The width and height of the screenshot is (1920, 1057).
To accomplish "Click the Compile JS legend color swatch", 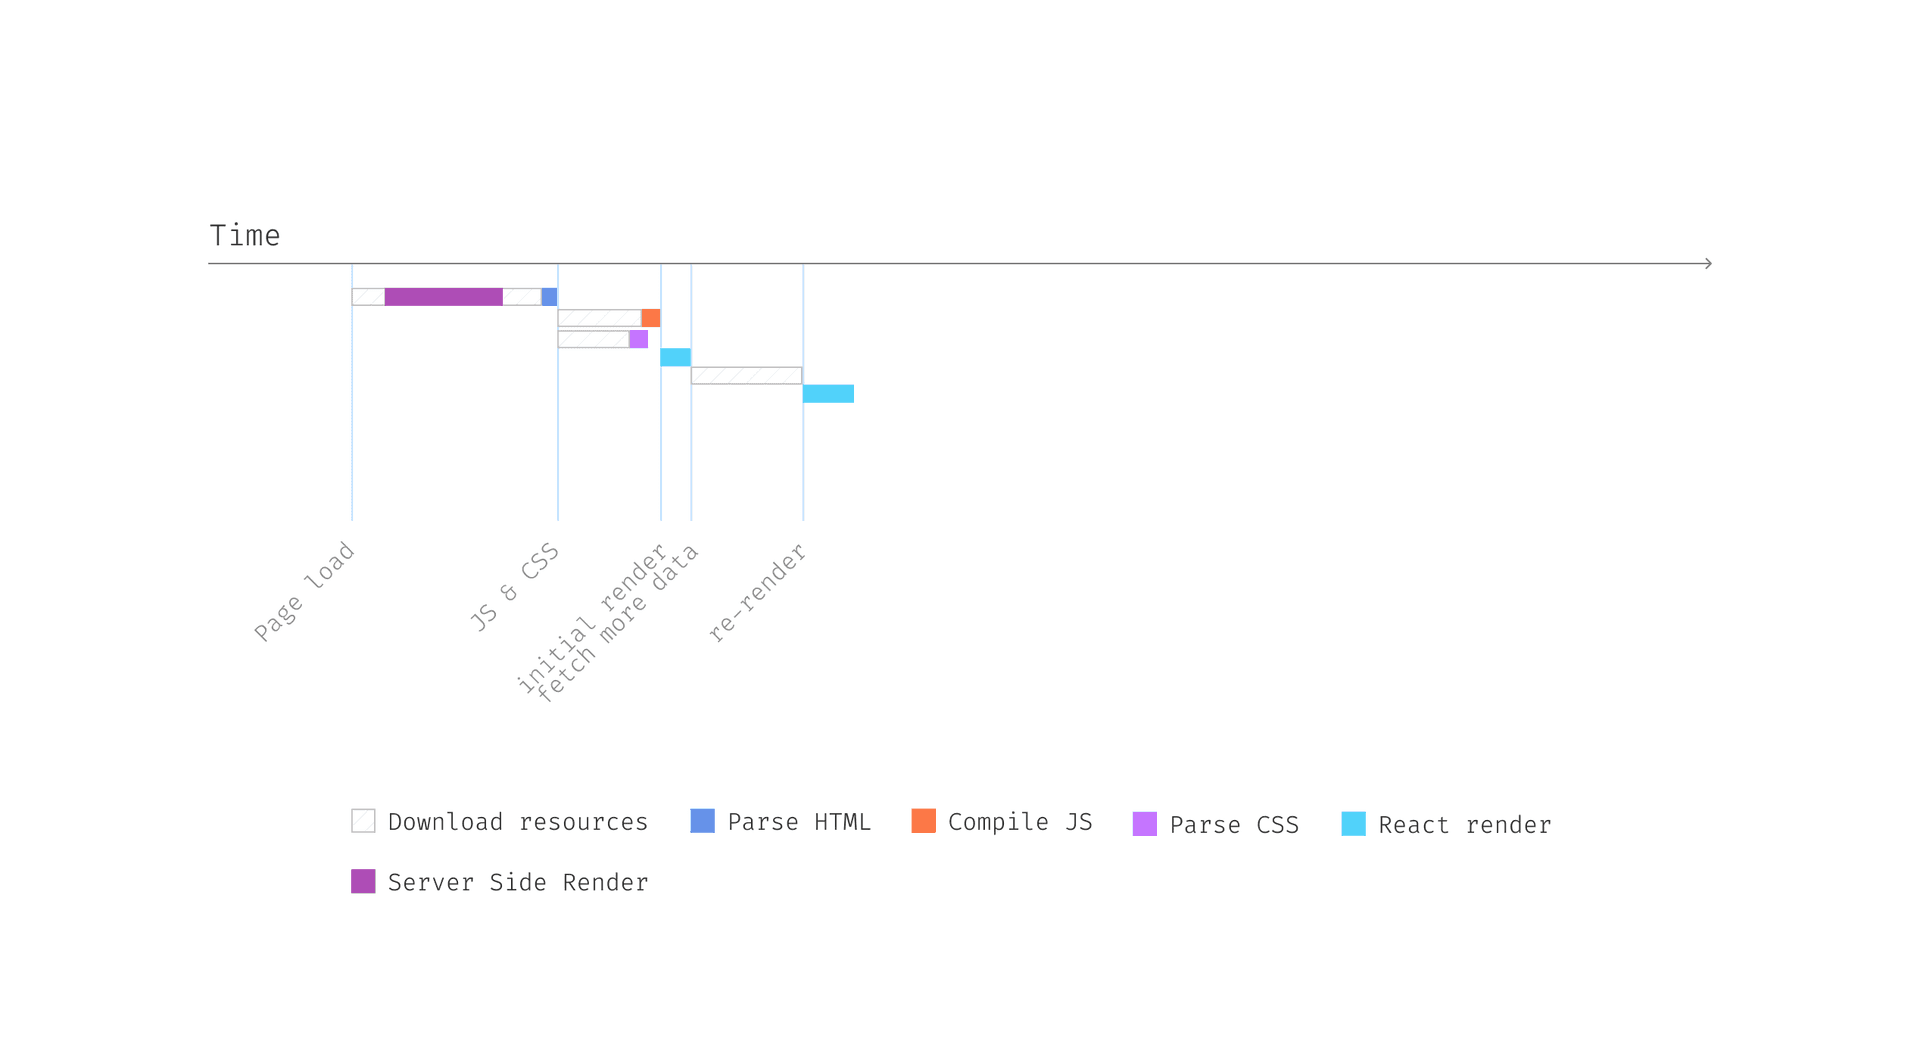I will coord(923,821).
